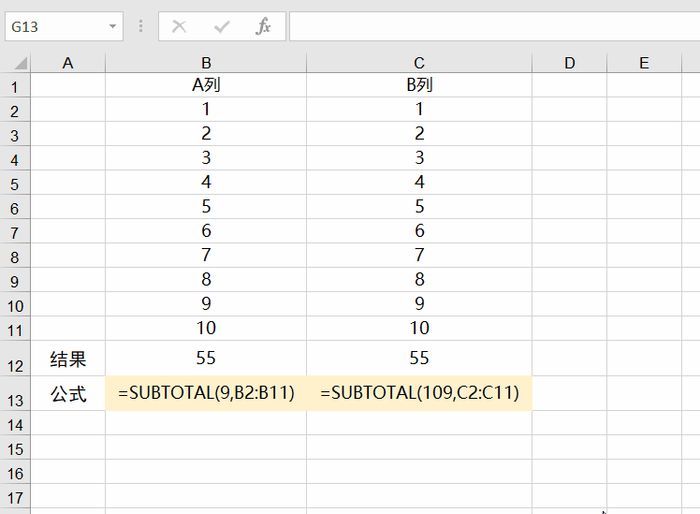
Task: Select column C header
Action: (419, 63)
